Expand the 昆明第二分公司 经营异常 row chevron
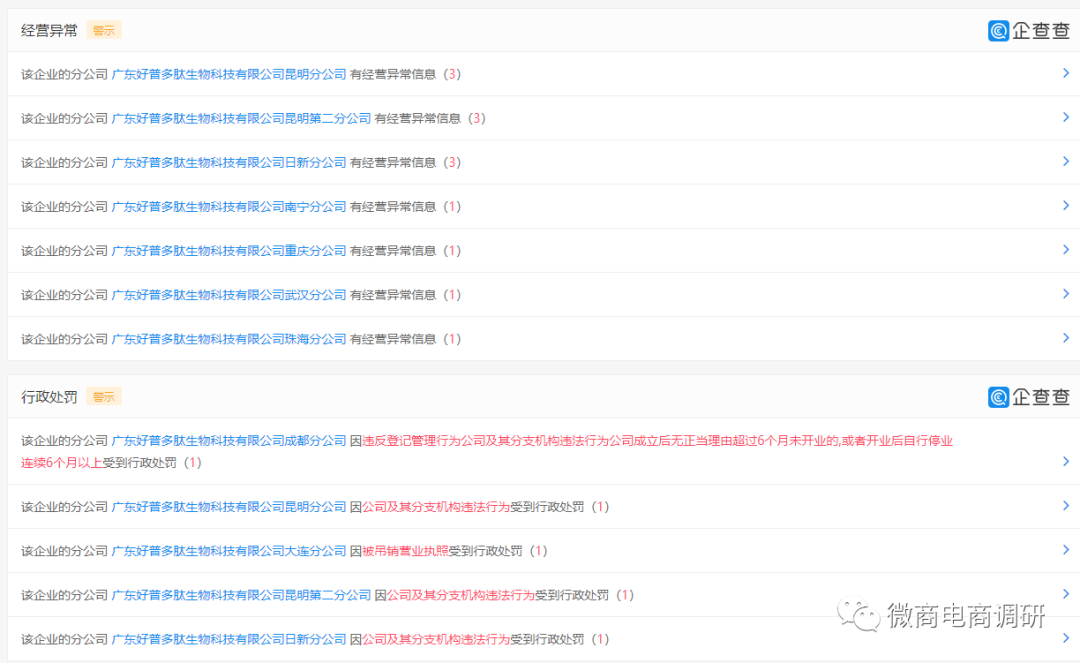 pyautogui.click(x=1066, y=117)
